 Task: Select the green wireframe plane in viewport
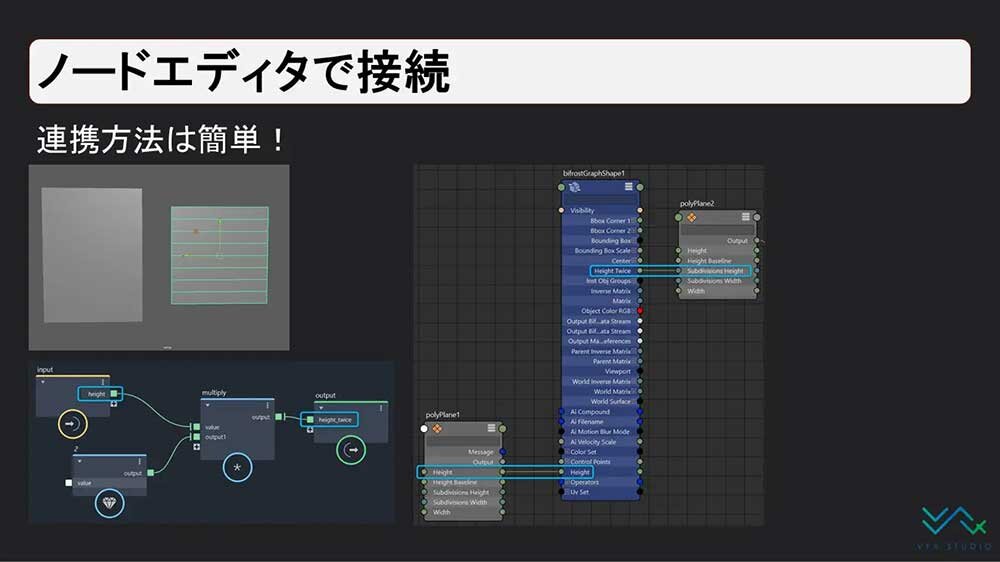pos(219,255)
